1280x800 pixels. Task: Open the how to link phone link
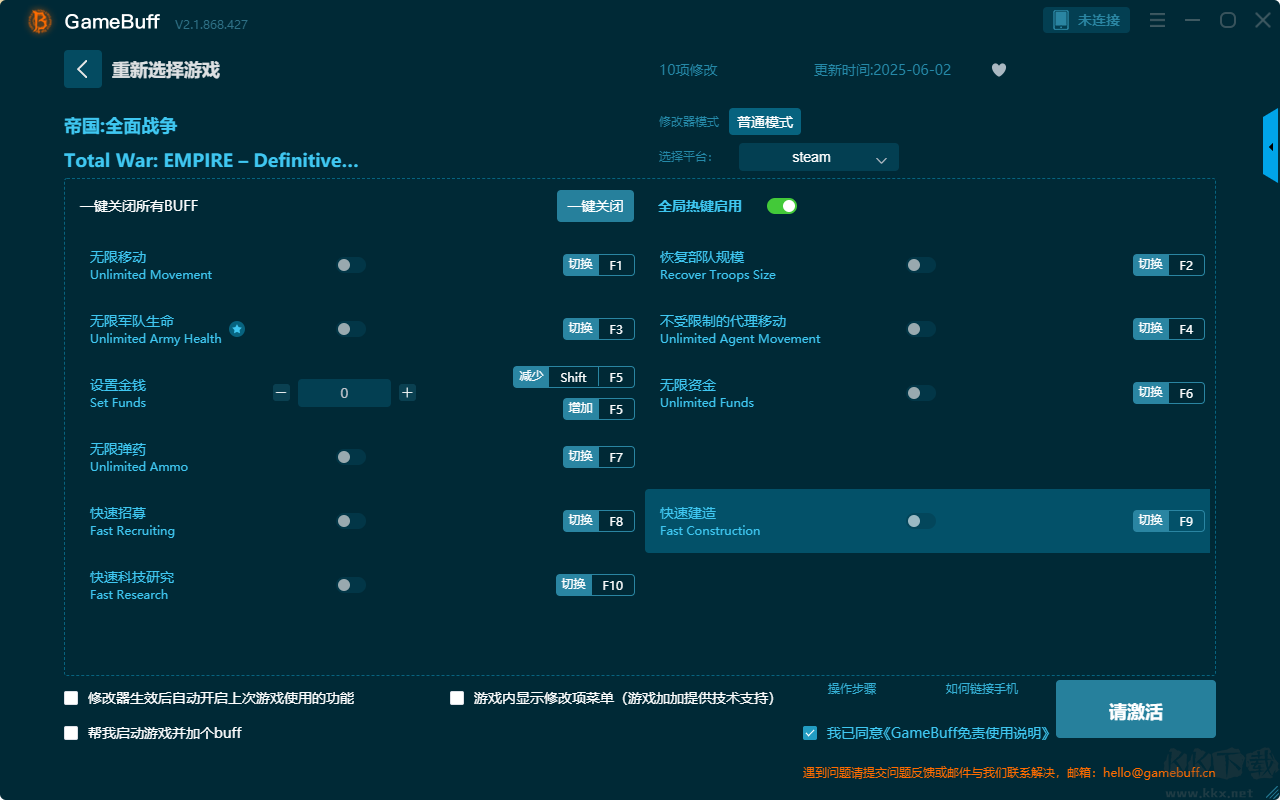click(x=981, y=689)
